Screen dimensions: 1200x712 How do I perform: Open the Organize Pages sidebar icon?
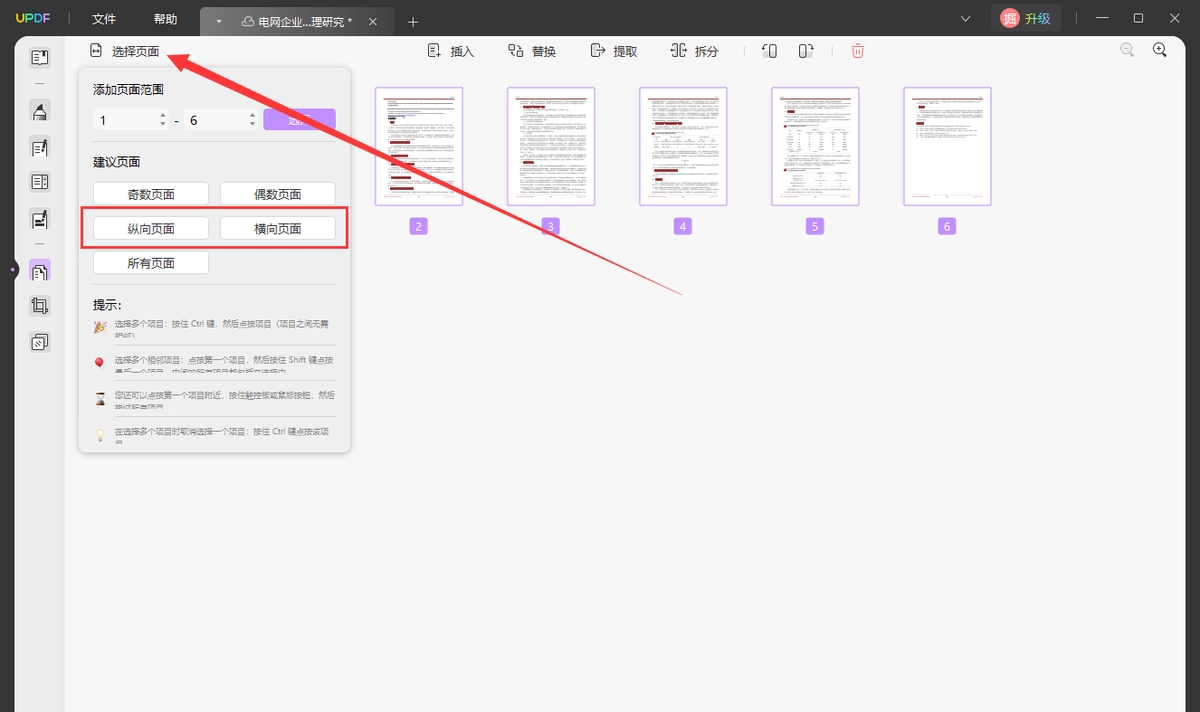[x=40, y=270]
